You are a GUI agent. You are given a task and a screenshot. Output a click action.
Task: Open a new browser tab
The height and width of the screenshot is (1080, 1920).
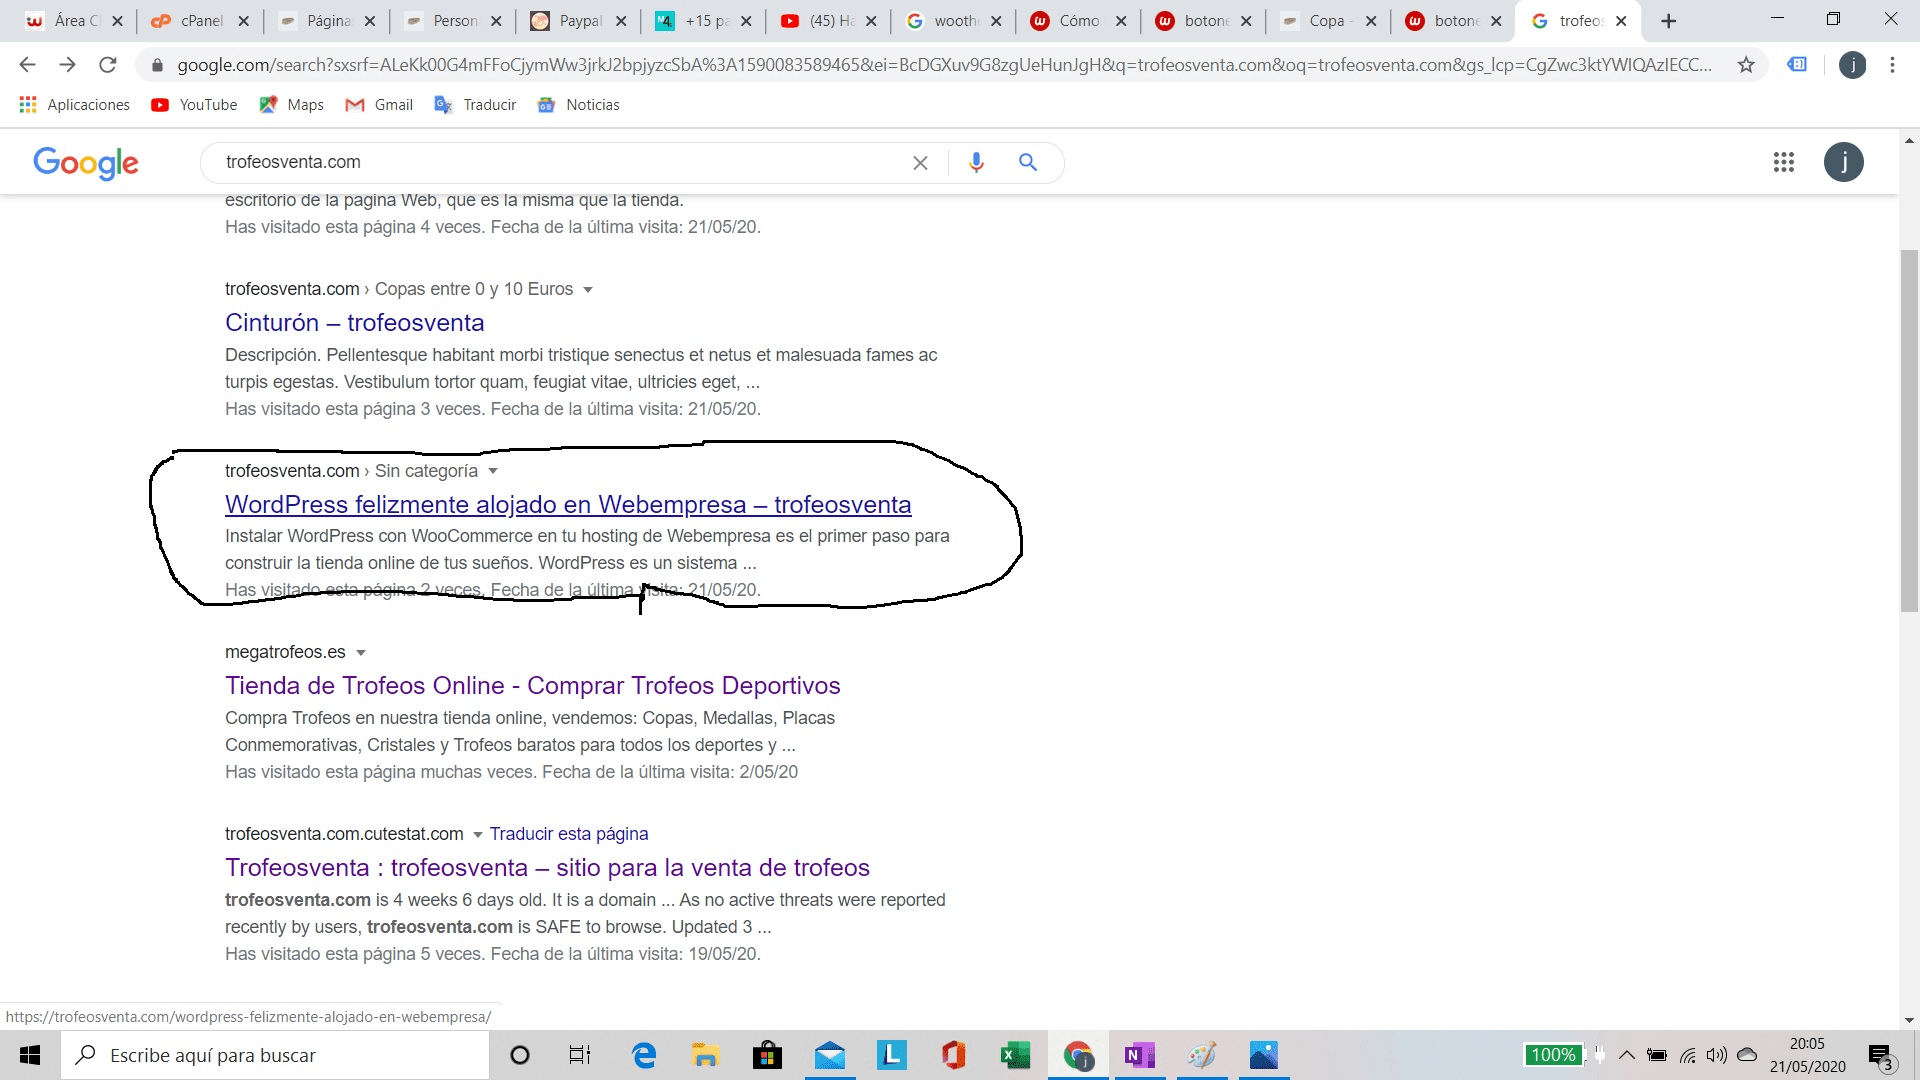(x=1668, y=21)
